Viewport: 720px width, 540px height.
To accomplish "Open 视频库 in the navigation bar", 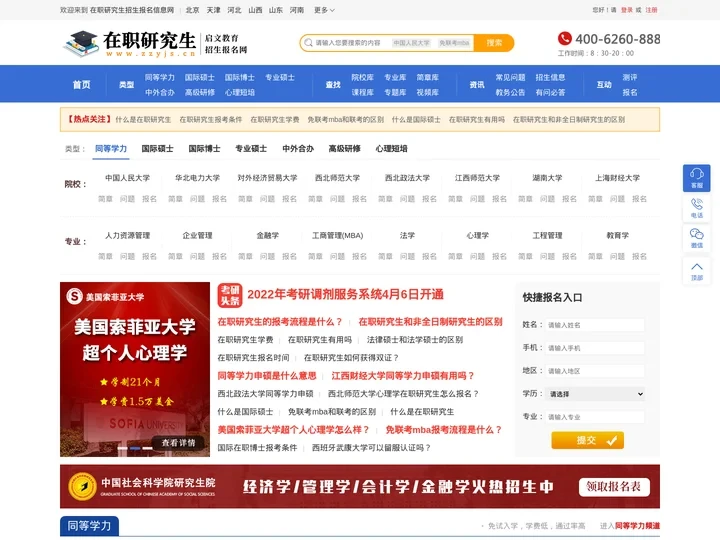I will click(428, 92).
